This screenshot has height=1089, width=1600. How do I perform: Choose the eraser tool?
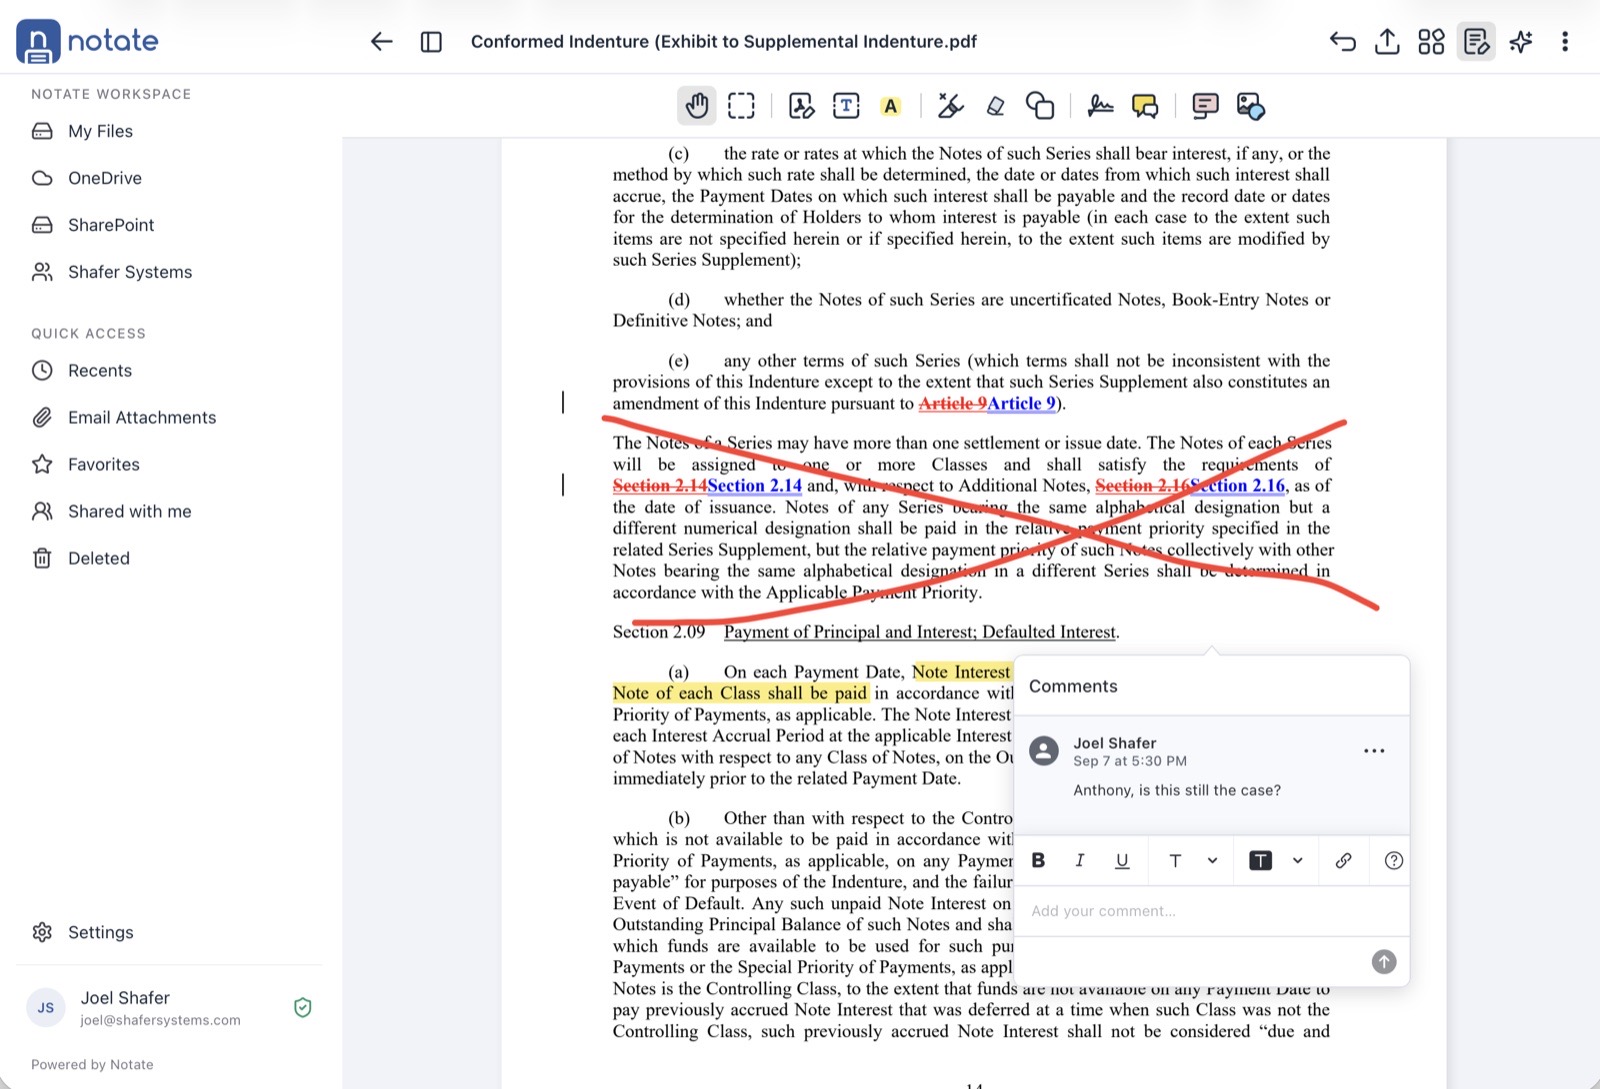click(995, 105)
